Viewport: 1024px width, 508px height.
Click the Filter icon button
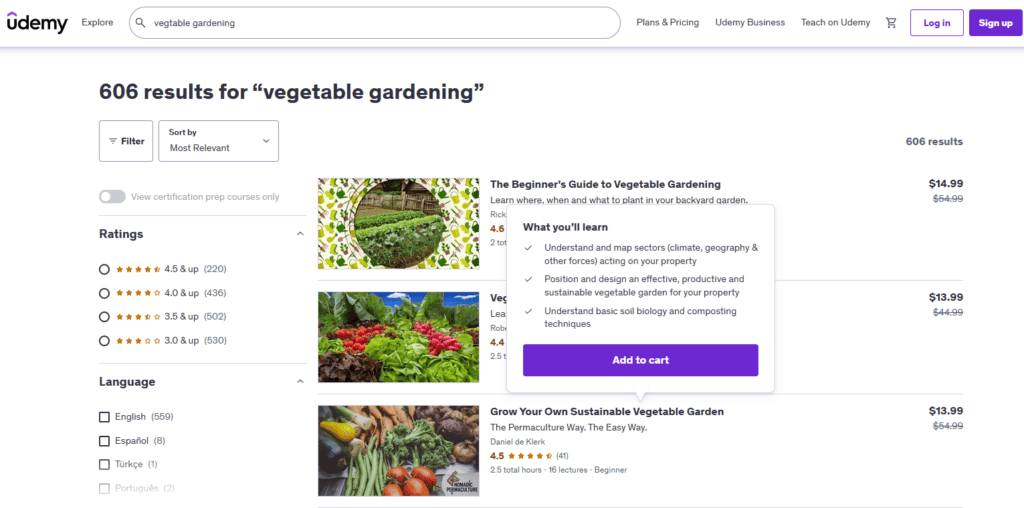(126, 141)
